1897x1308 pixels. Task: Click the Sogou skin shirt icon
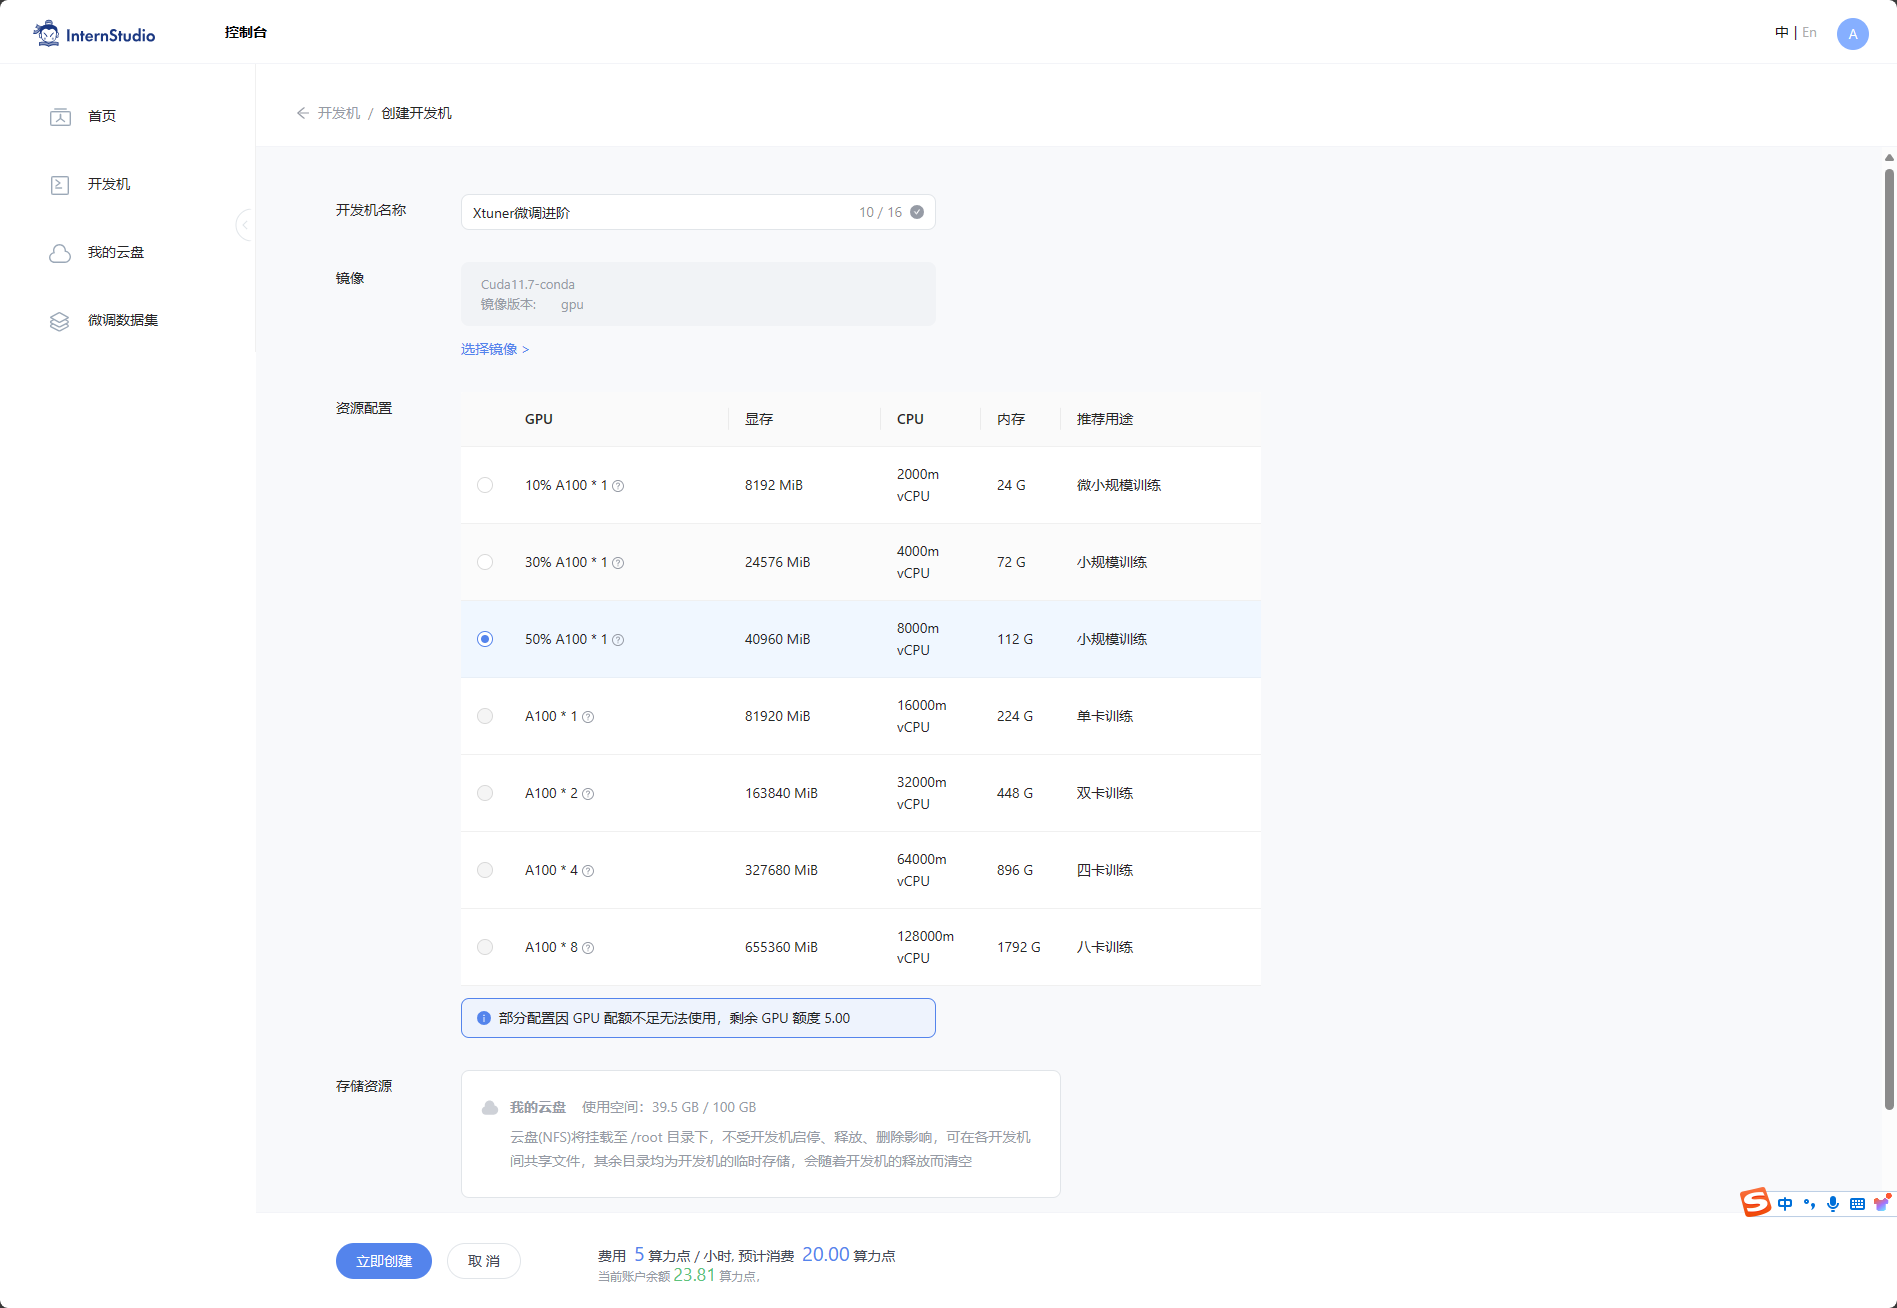(x=1881, y=1203)
